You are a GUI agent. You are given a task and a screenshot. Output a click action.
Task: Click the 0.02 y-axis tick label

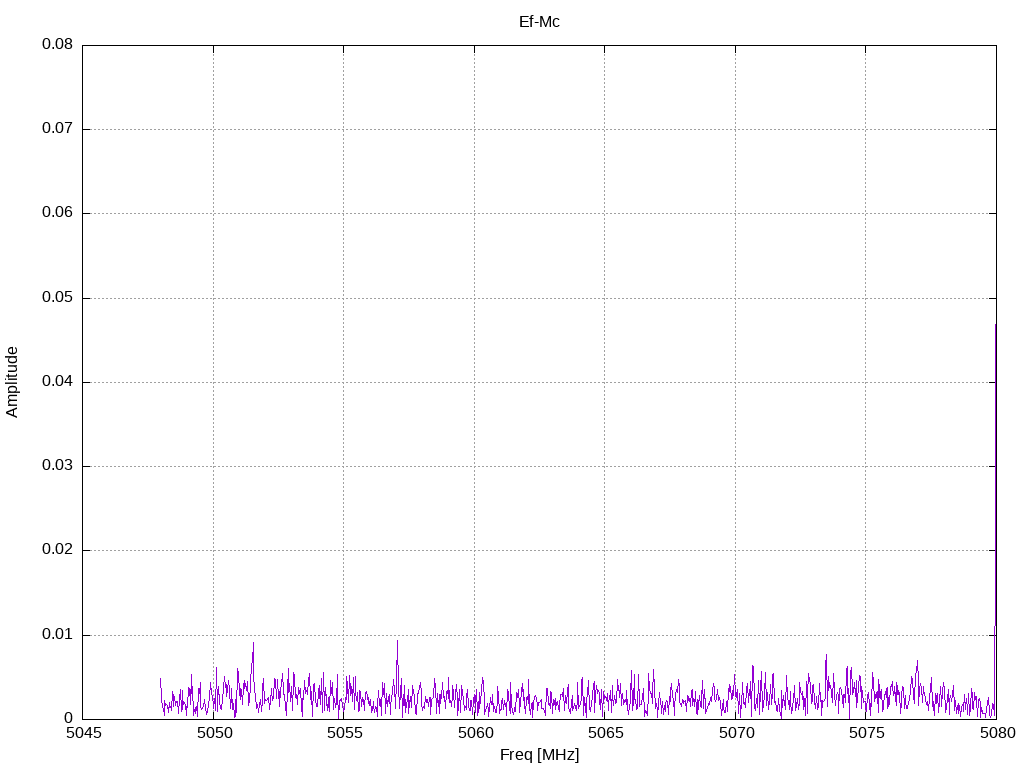pyautogui.click(x=57, y=550)
